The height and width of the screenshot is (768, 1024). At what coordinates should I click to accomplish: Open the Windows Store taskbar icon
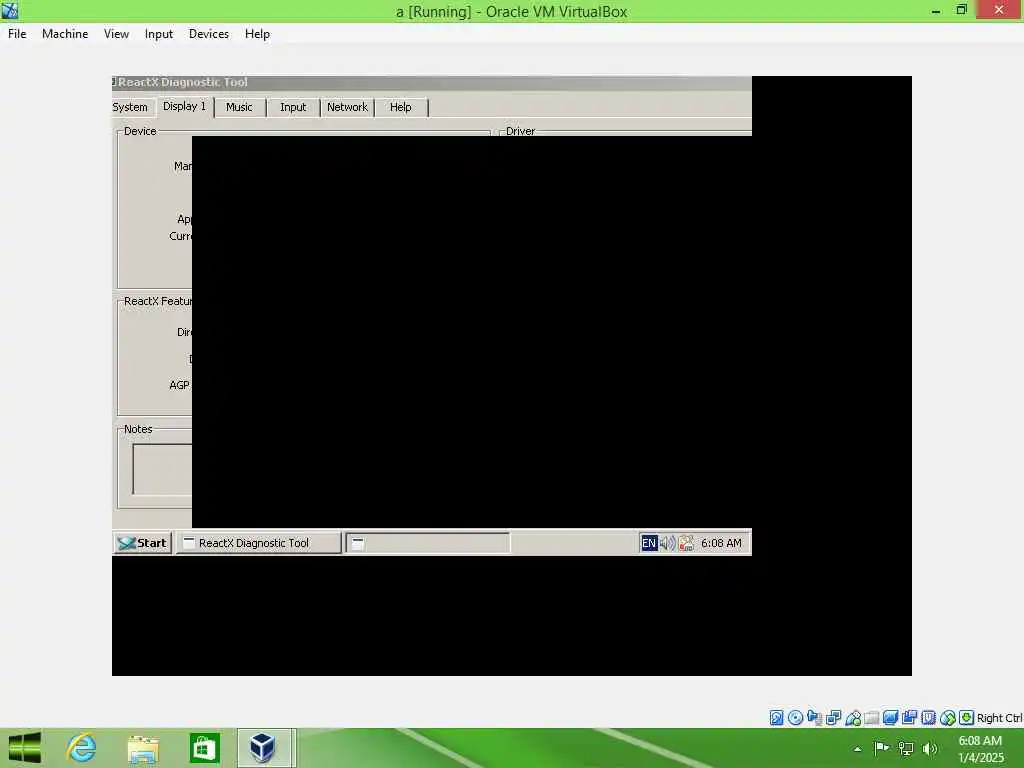pyautogui.click(x=204, y=748)
